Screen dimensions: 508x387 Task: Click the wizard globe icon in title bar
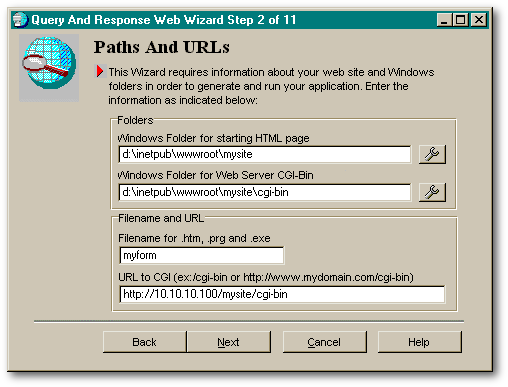point(20,19)
